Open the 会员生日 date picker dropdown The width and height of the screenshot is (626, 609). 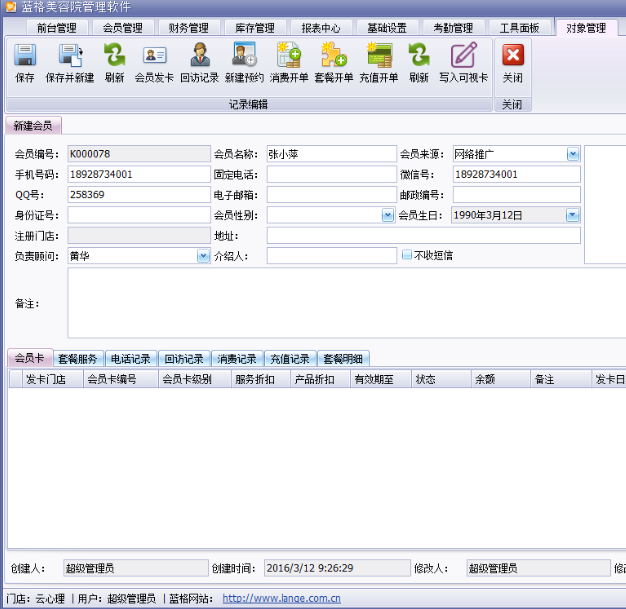[x=573, y=215]
